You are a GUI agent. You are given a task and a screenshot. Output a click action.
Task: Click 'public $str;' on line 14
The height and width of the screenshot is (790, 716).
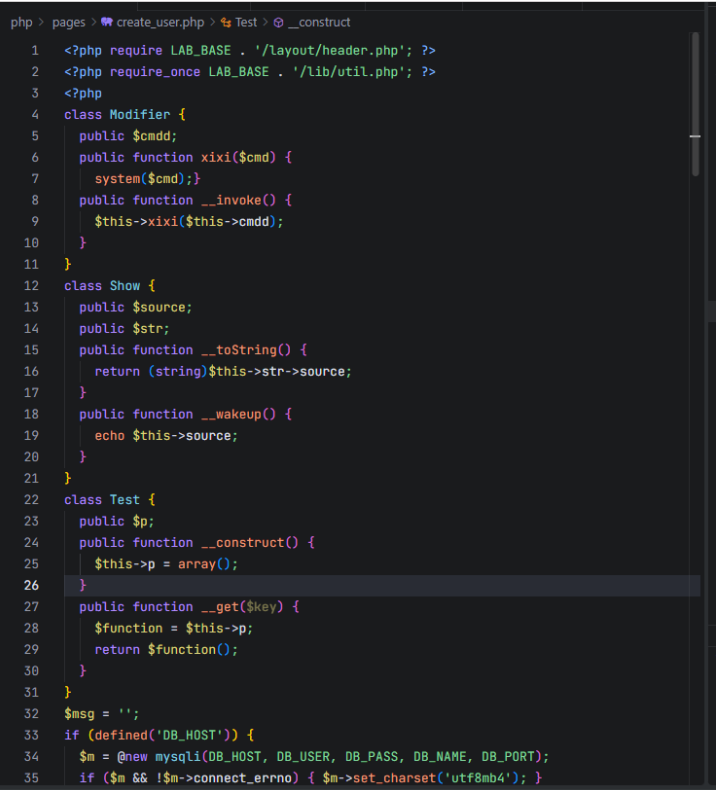[124, 328]
